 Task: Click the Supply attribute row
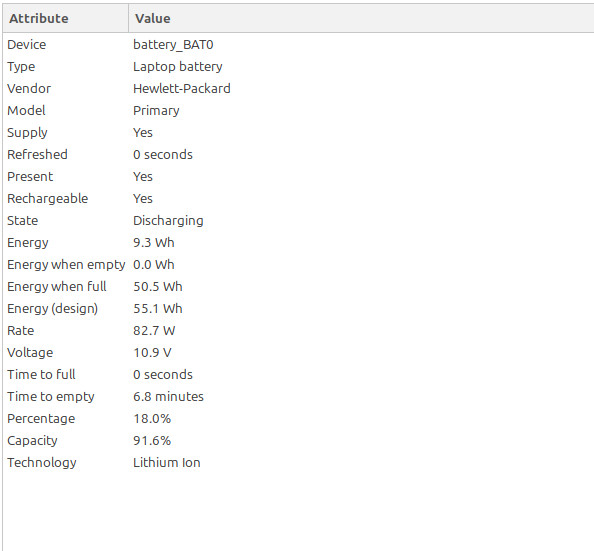299,132
